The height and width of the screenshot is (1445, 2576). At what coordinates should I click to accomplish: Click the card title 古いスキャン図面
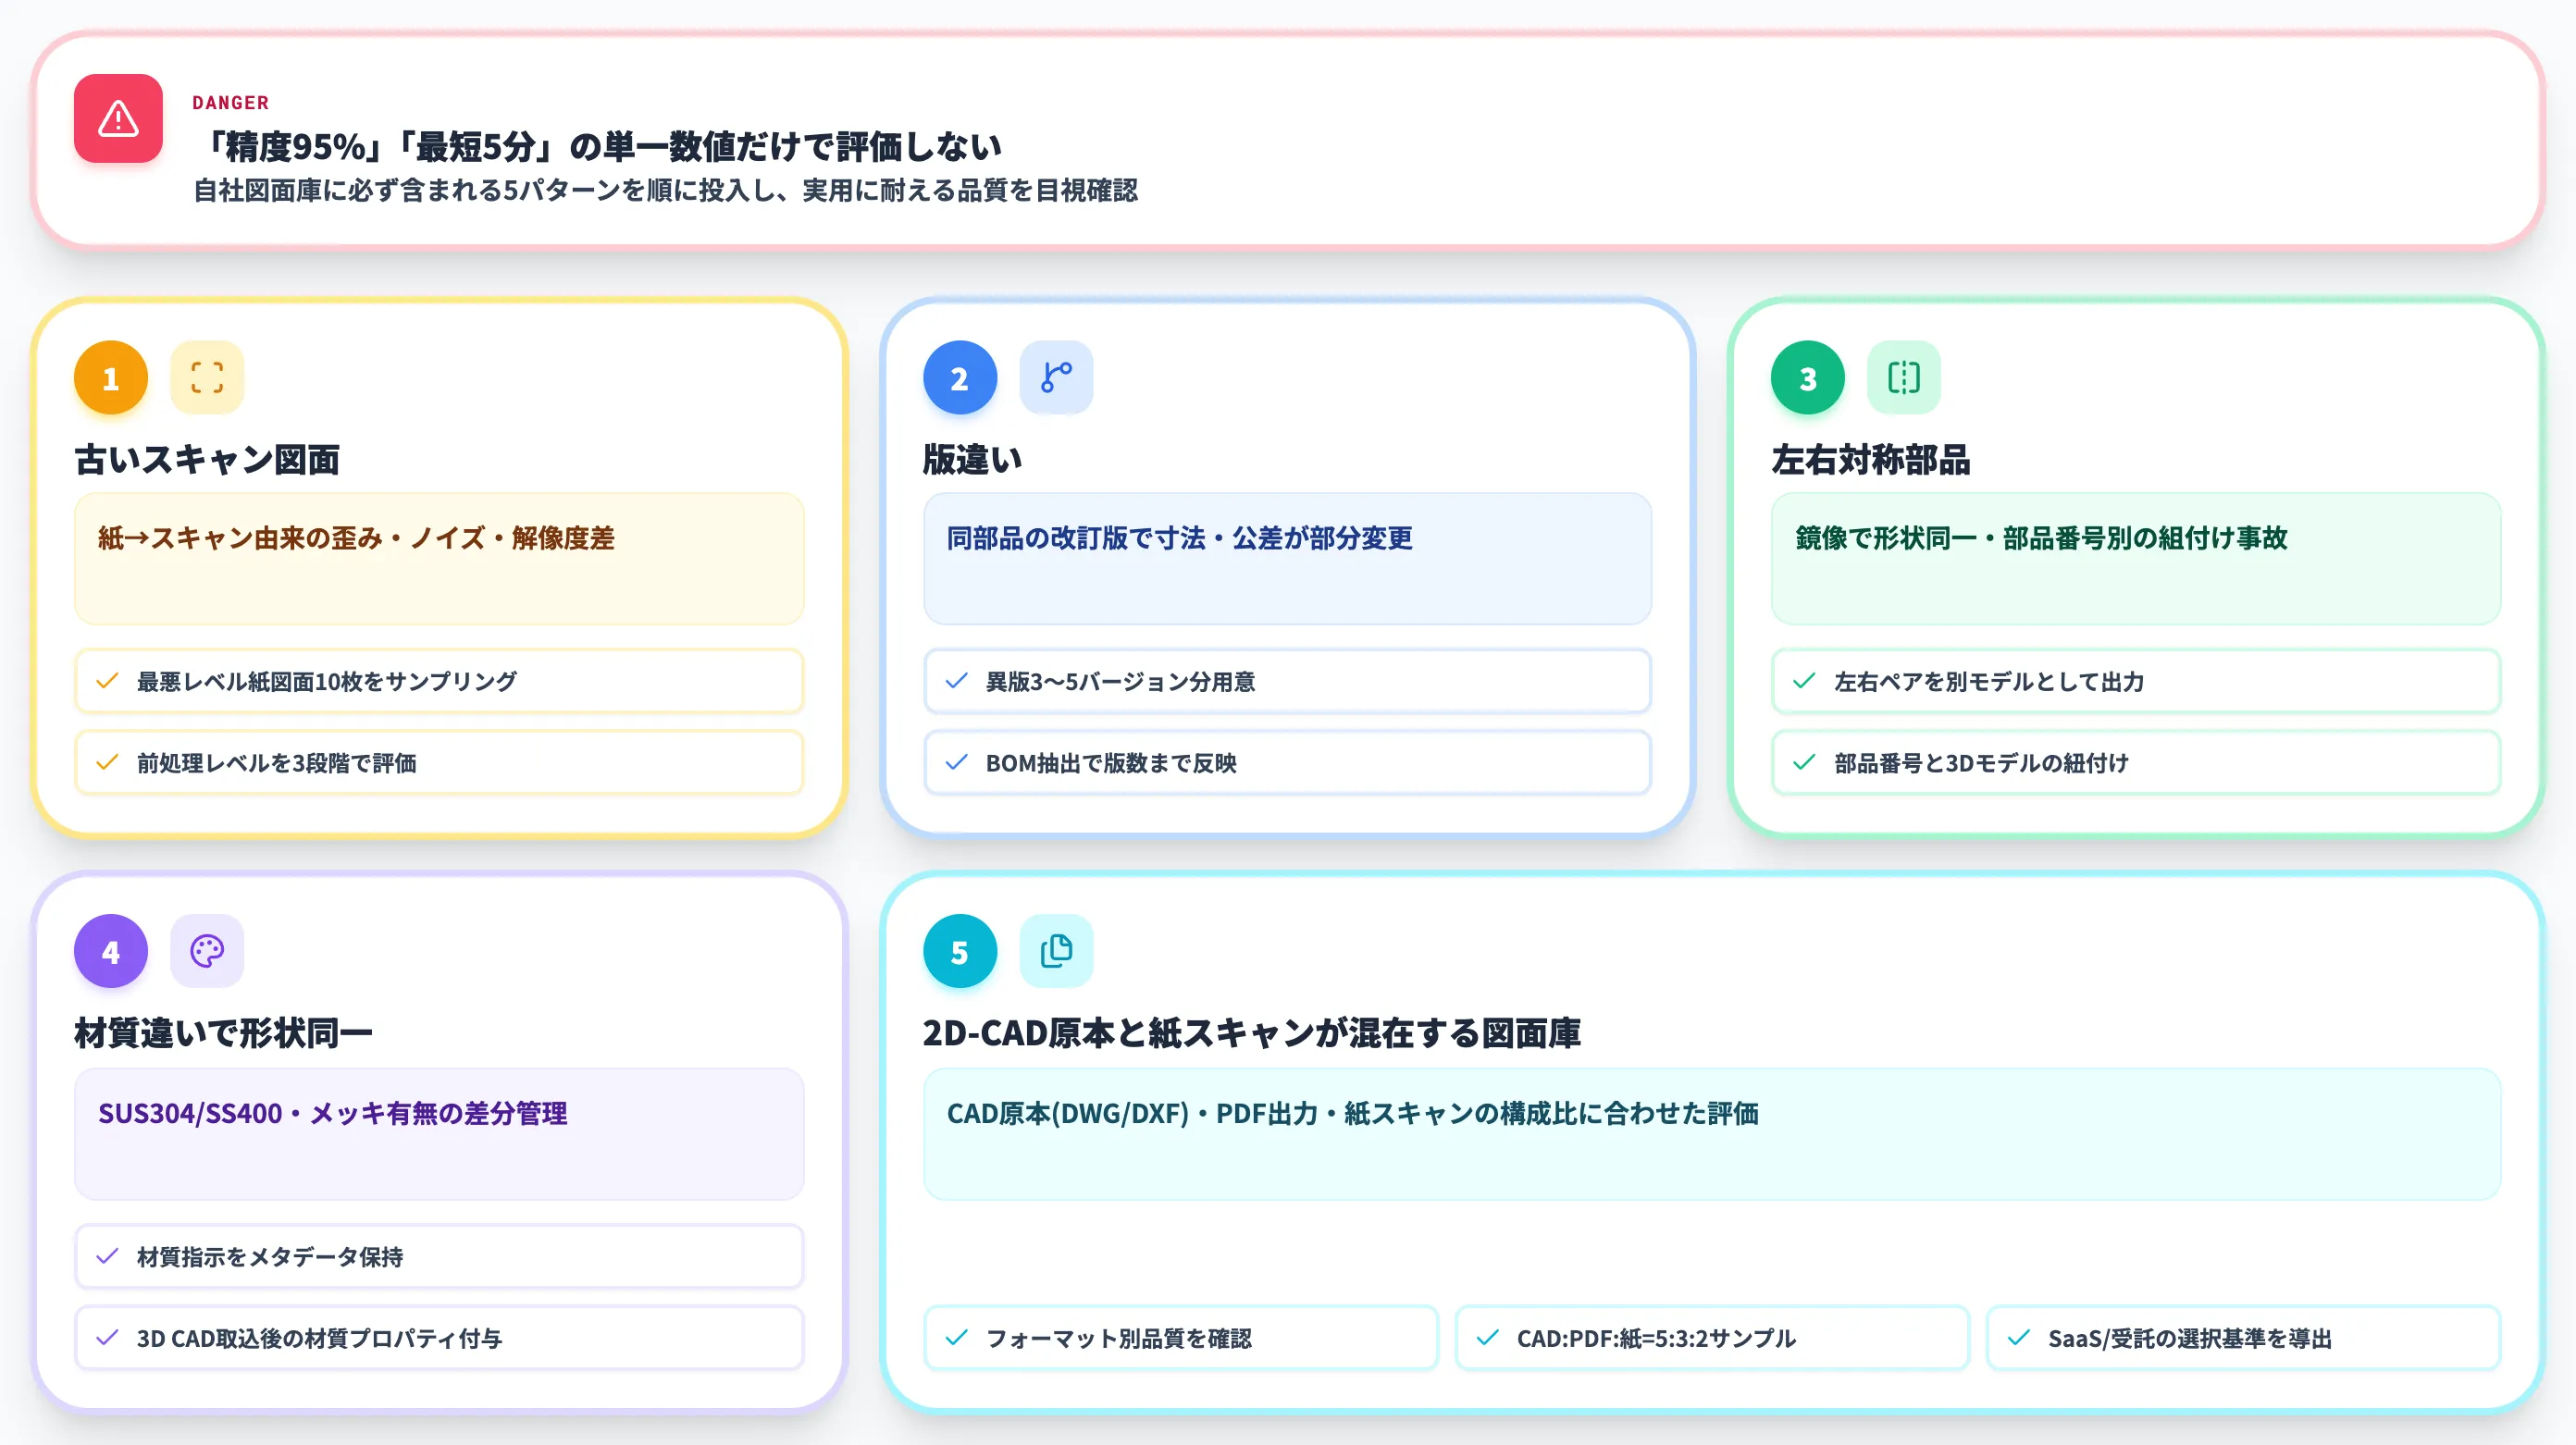coord(207,460)
